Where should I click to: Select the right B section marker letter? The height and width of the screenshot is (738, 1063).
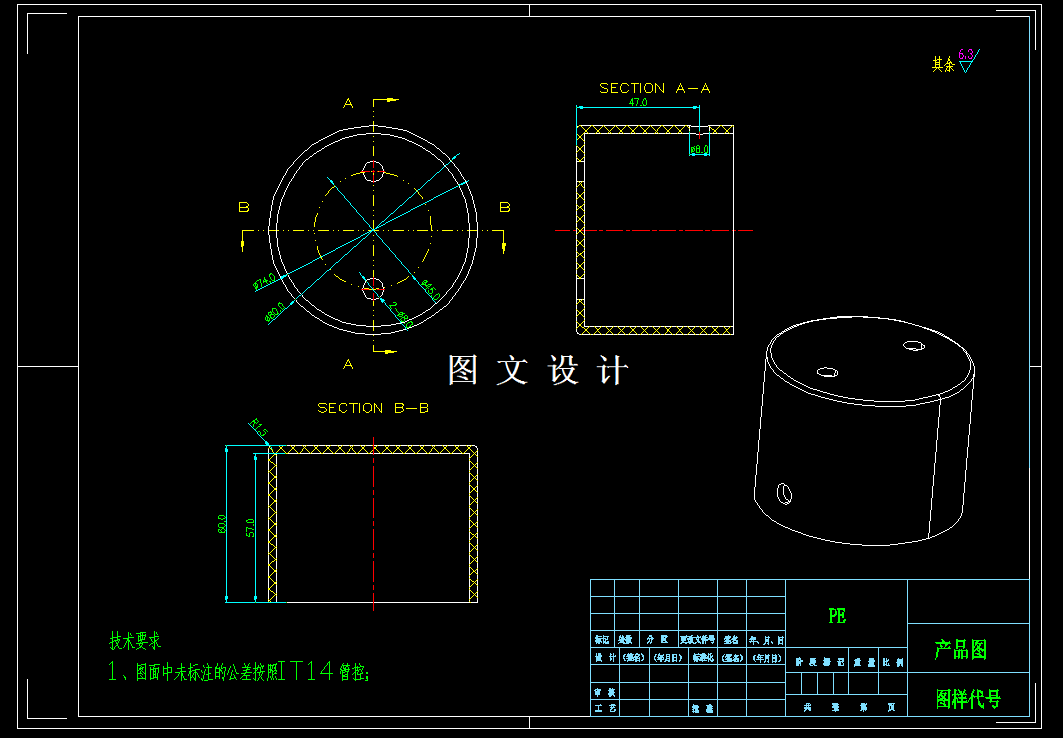[505, 207]
